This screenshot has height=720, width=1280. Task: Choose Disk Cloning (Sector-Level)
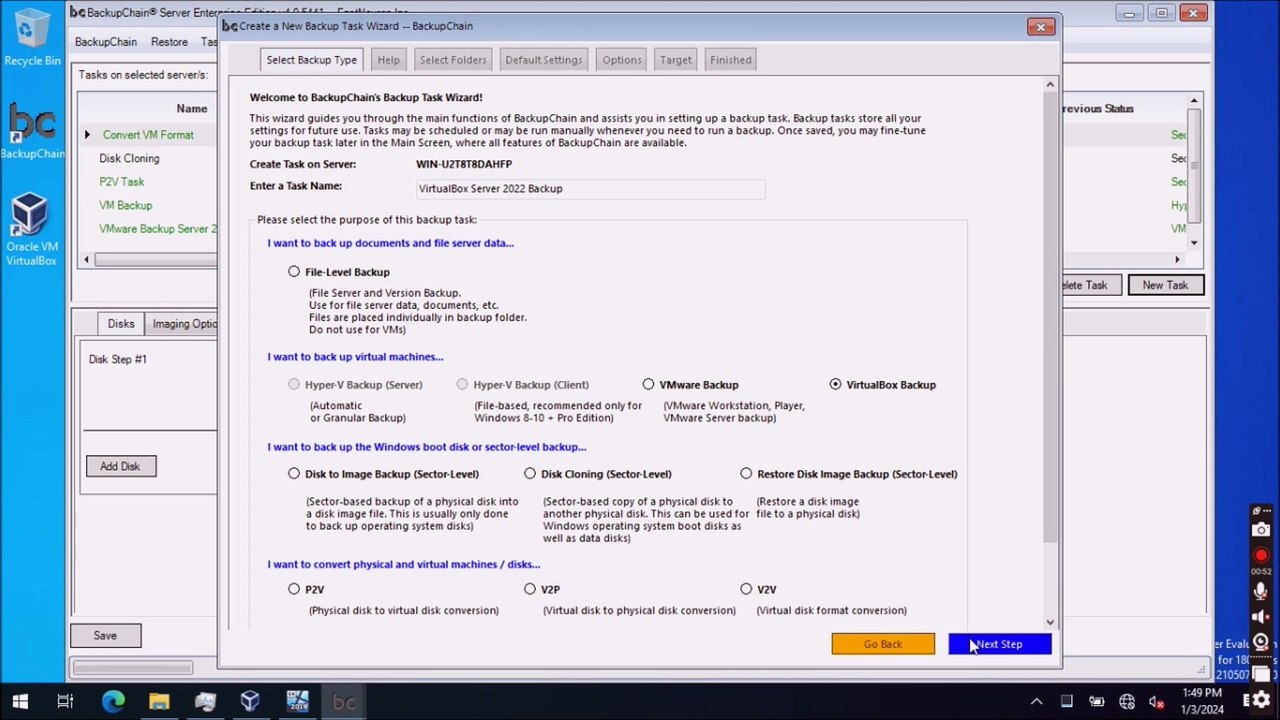530,474
